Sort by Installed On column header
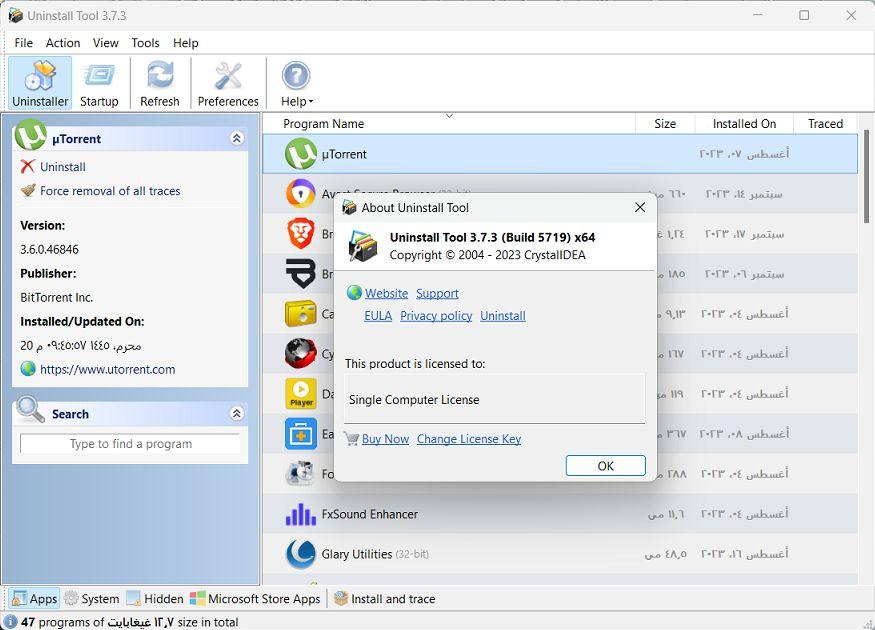 (x=744, y=123)
